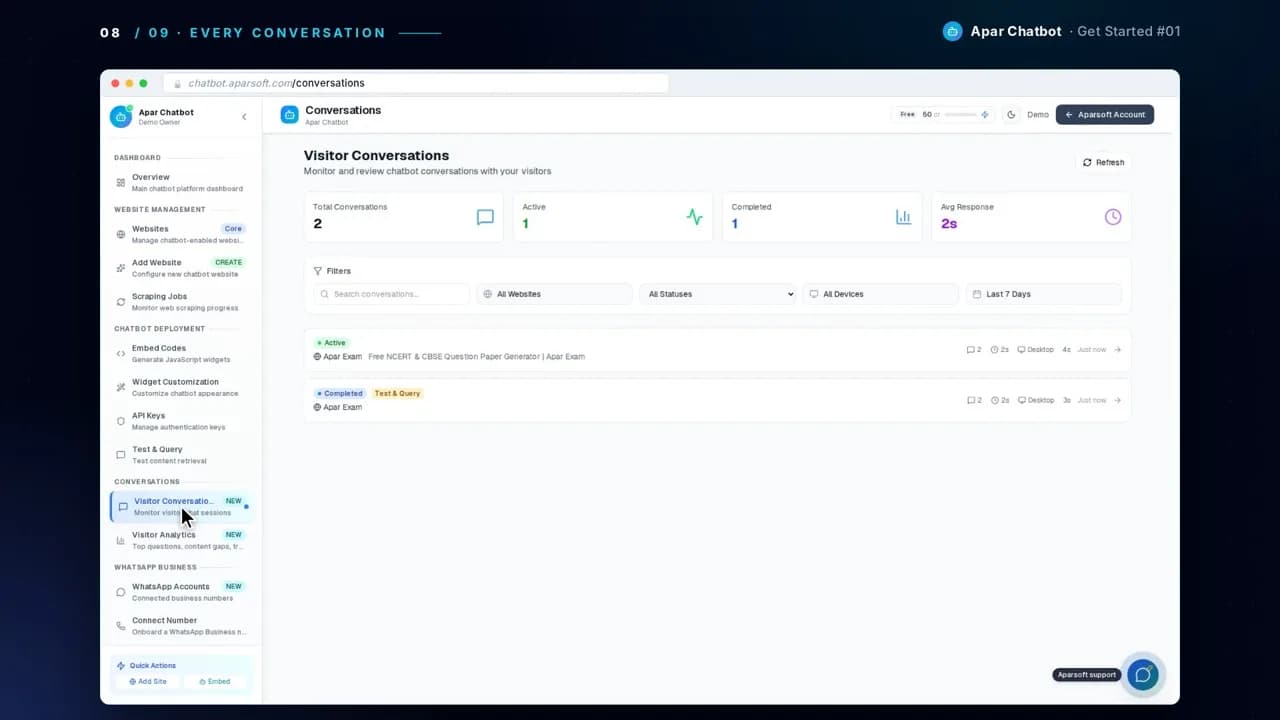The height and width of the screenshot is (720, 1280).
Task: Open Websites in the sidebar
Action: pos(180,234)
